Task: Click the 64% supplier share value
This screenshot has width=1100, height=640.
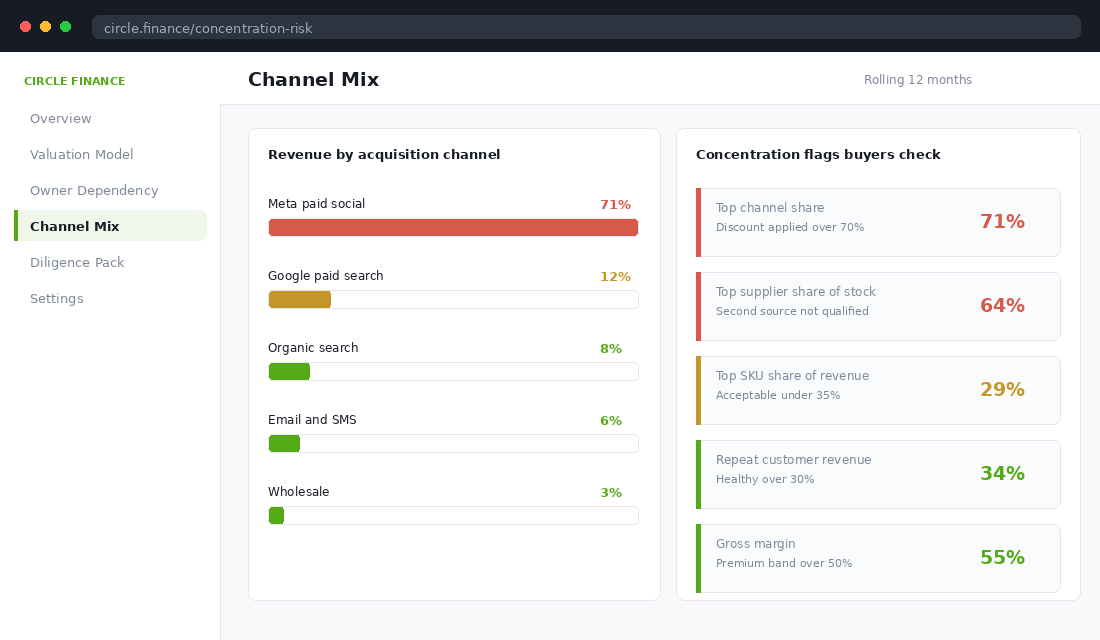Action: [1002, 305]
